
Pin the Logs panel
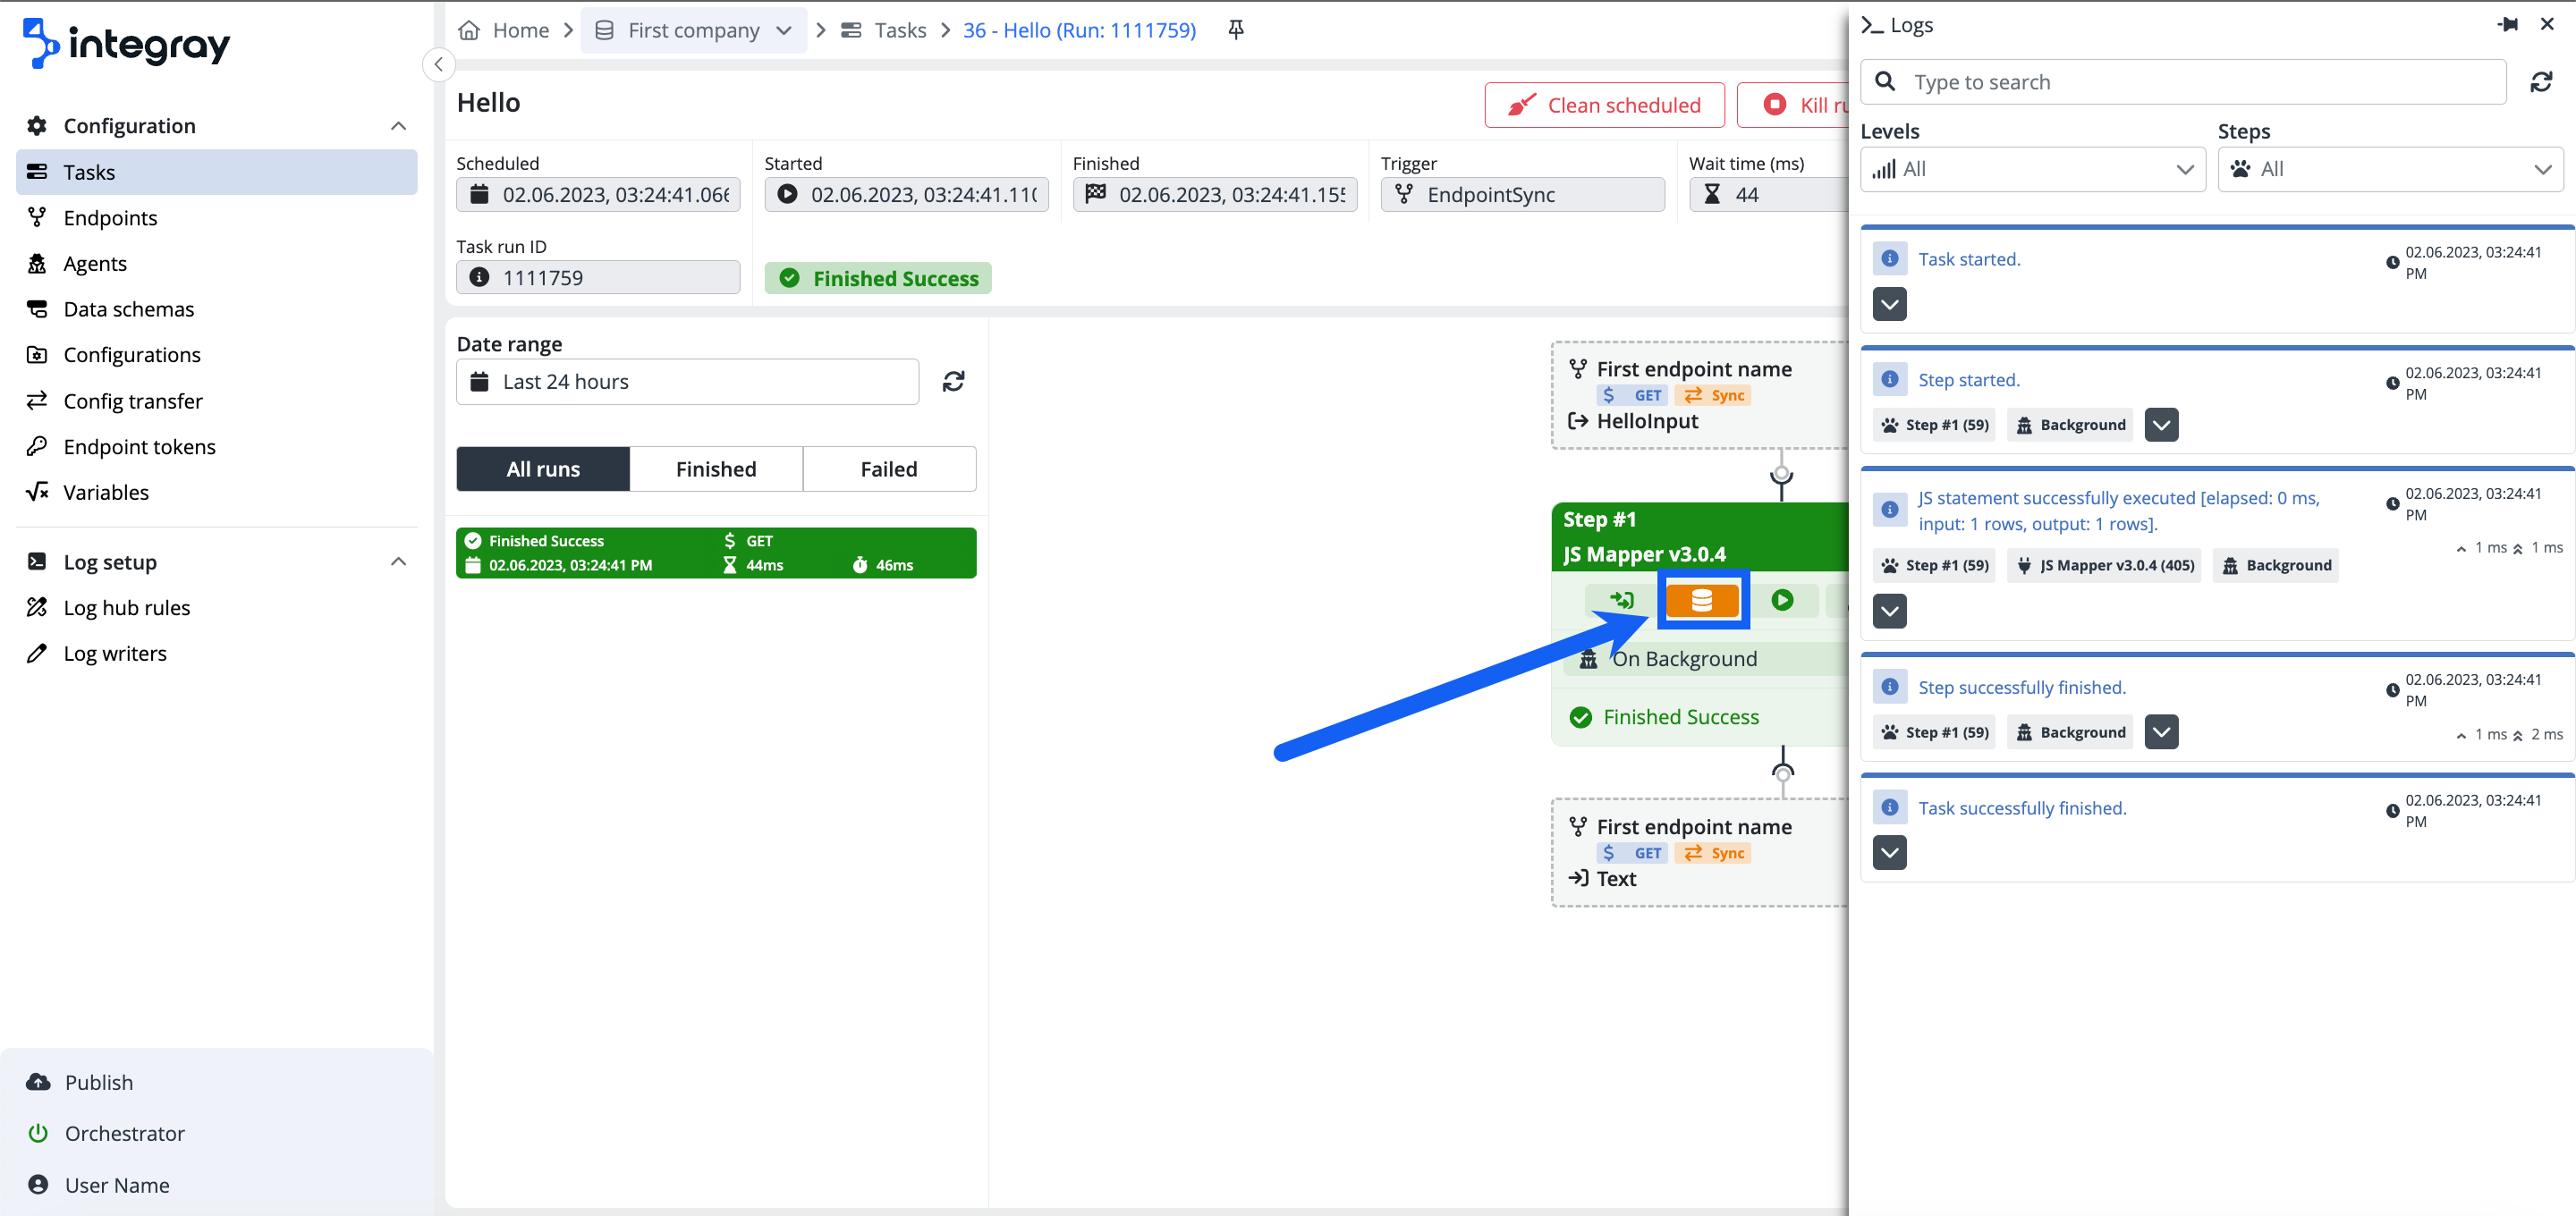click(x=2509, y=23)
